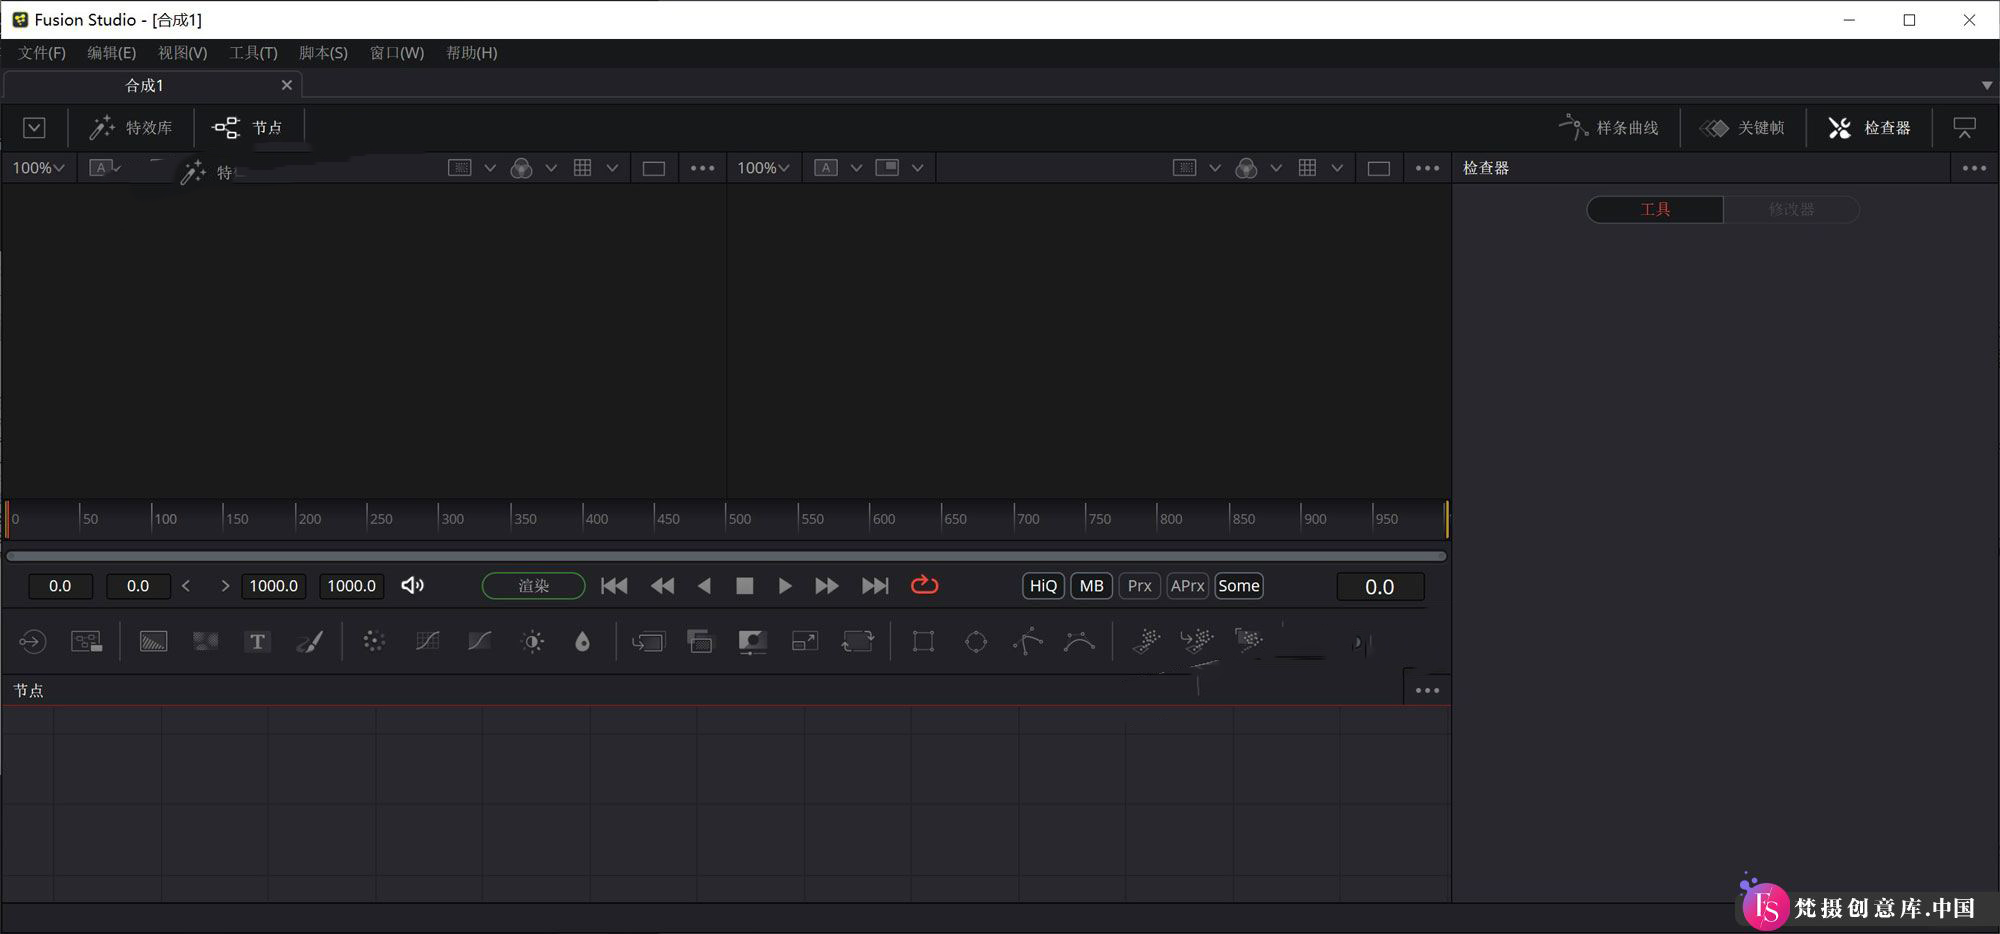Screen dimensions: 2000x934
Task: Add a Channel Booleans node
Action: tap(701, 642)
